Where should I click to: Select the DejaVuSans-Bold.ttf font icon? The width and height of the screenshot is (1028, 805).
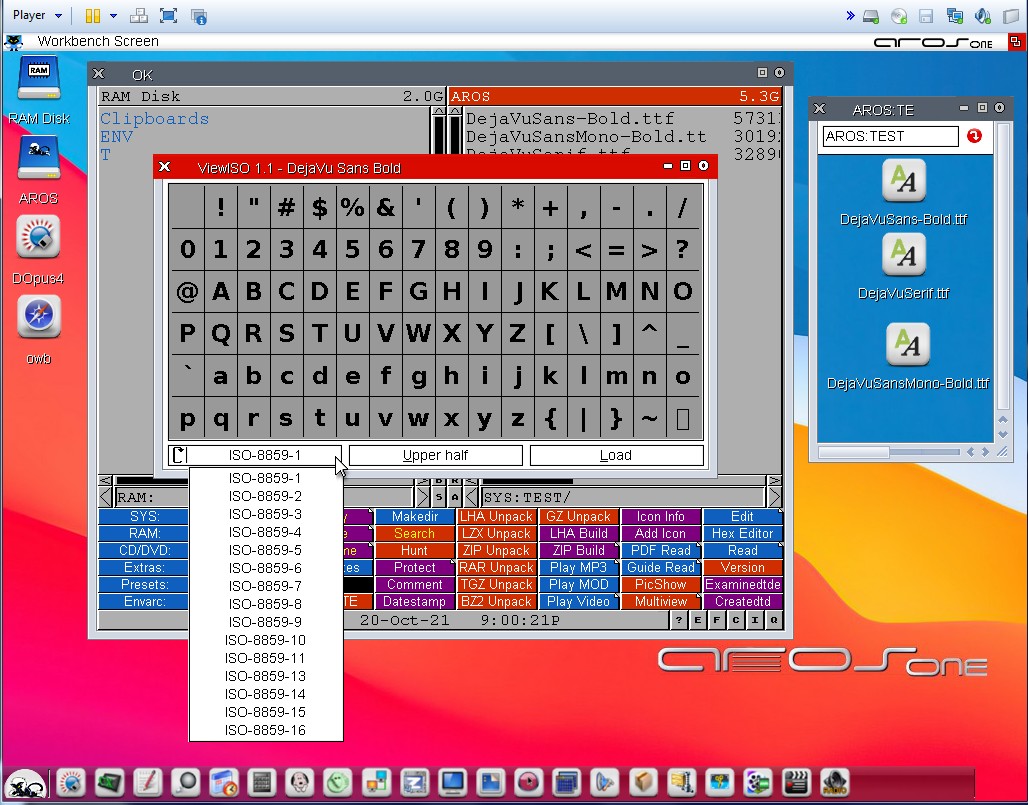click(x=904, y=182)
